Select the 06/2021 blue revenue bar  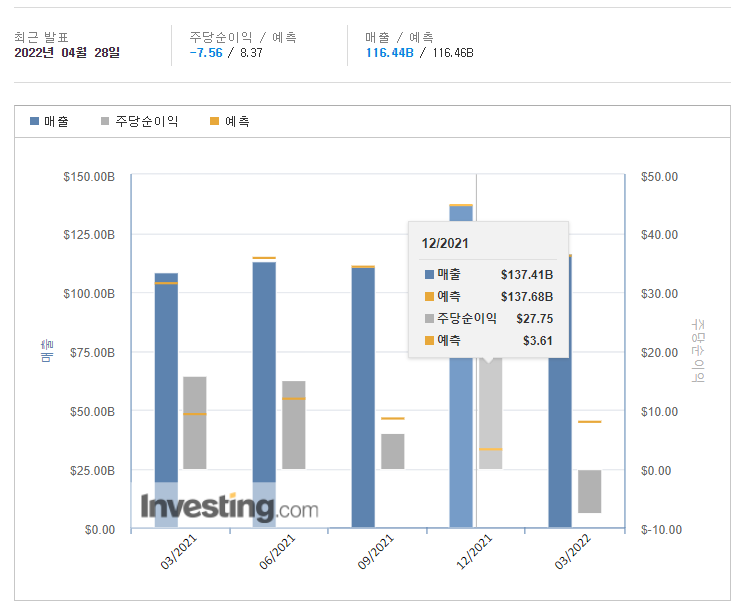coord(264,394)
